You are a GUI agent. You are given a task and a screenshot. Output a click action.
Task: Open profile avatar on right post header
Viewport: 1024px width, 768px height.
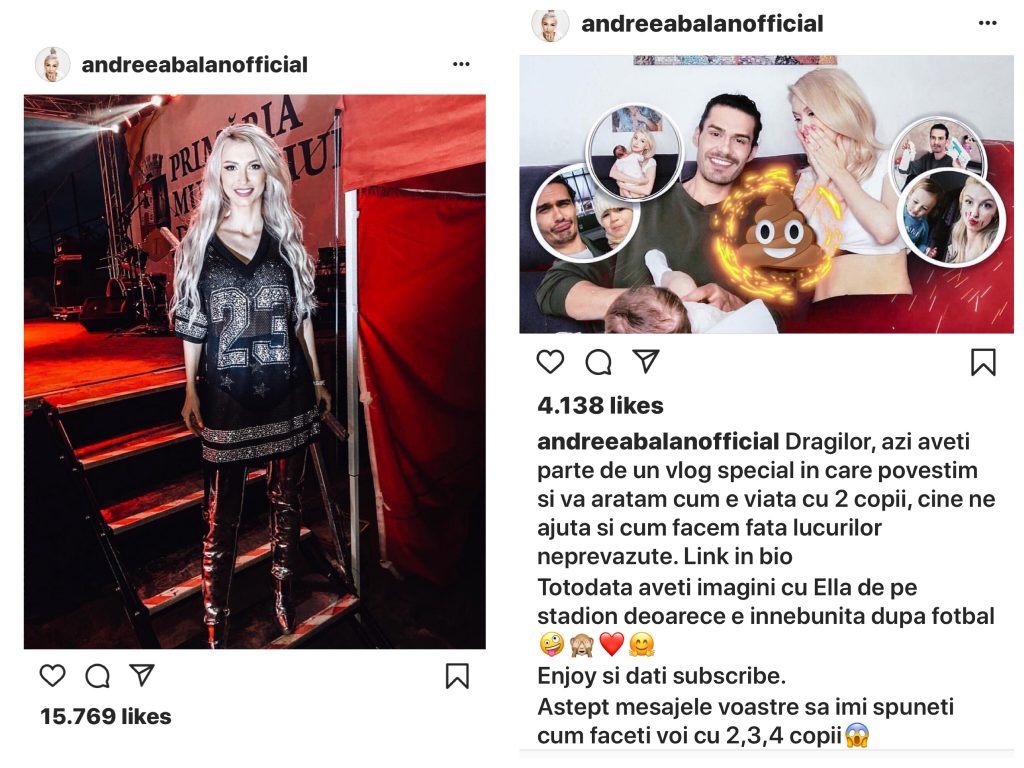click(x=550, y=25)
